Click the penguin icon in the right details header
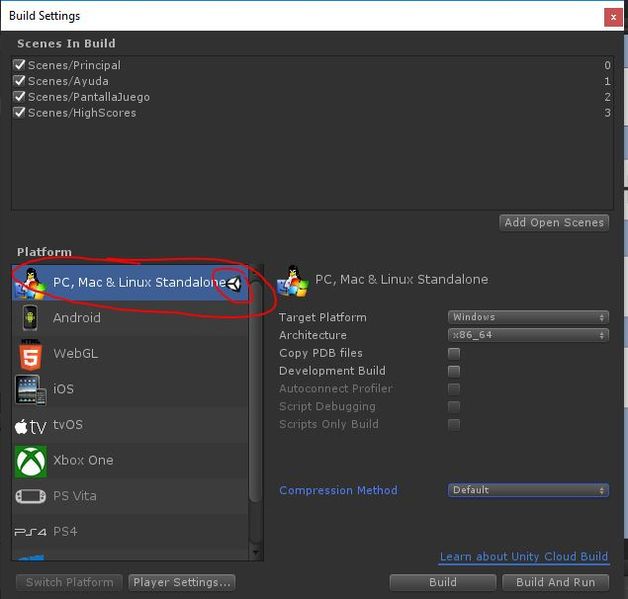628x599 pixels. [293, 281]
